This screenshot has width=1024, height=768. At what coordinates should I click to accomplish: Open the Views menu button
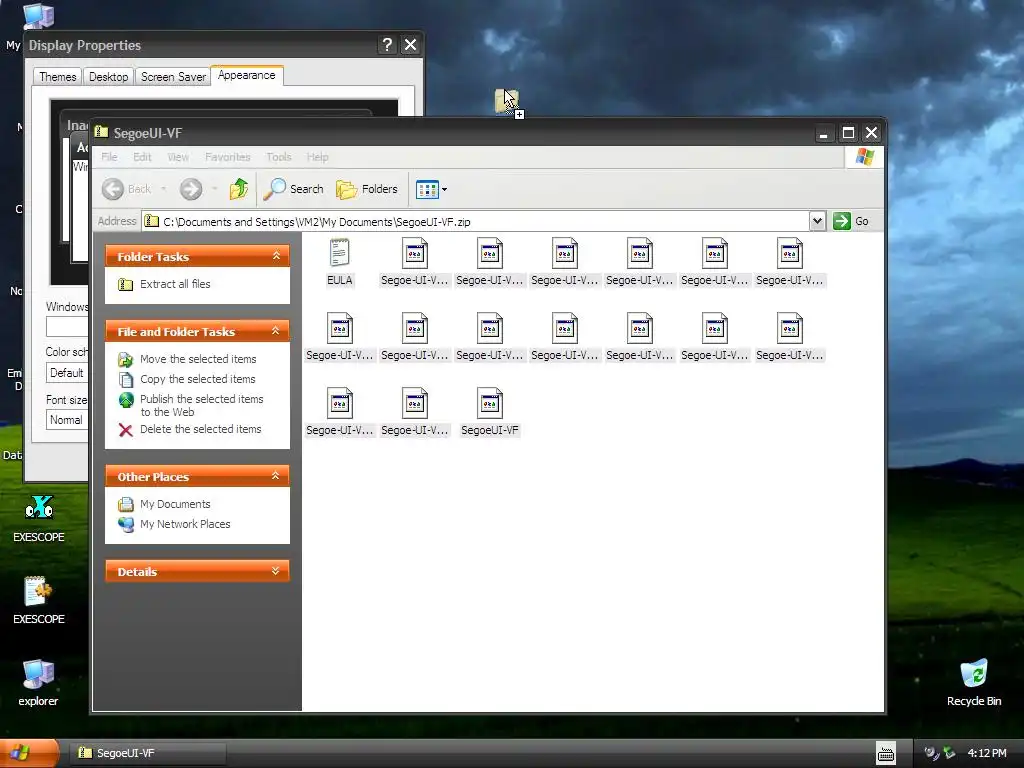[431, 189]
